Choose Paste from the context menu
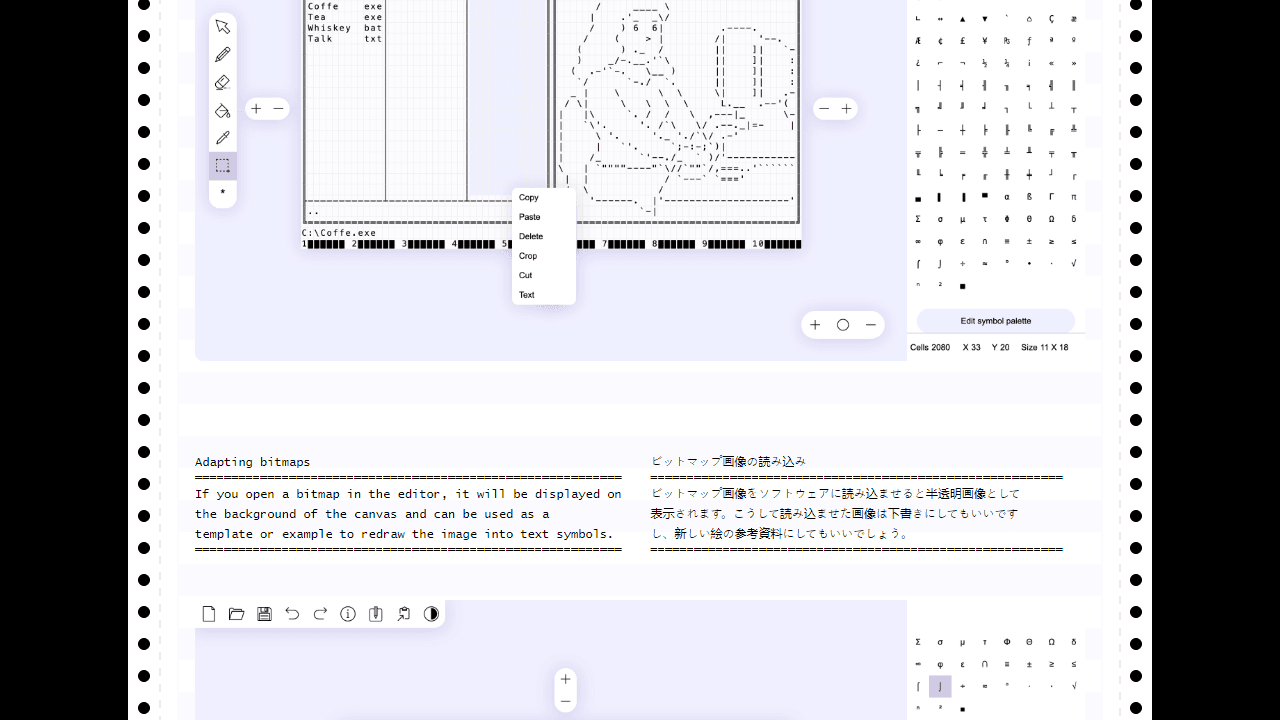Image resolution: width=1280 pixels, height=720 pixels. point(530,217)
